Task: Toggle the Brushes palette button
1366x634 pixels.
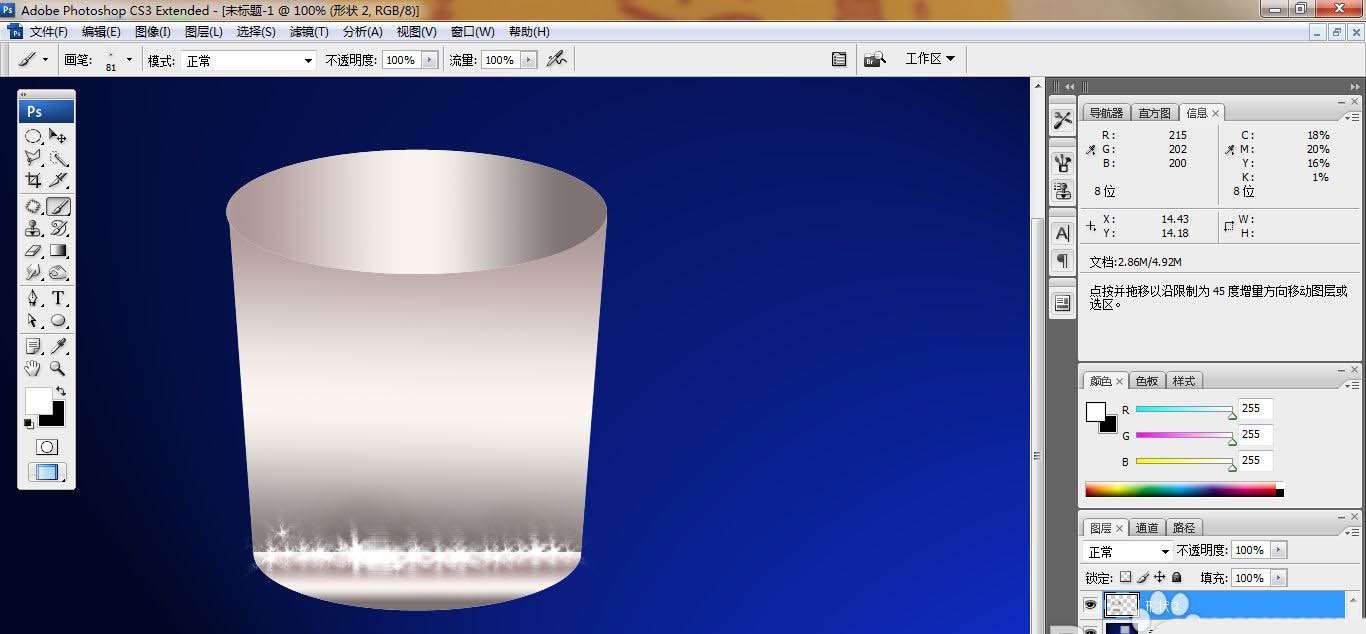Action: (839, 60)
